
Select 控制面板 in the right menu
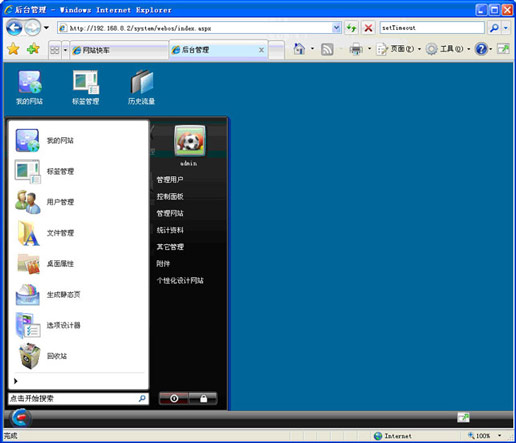(x=170, y=197)
